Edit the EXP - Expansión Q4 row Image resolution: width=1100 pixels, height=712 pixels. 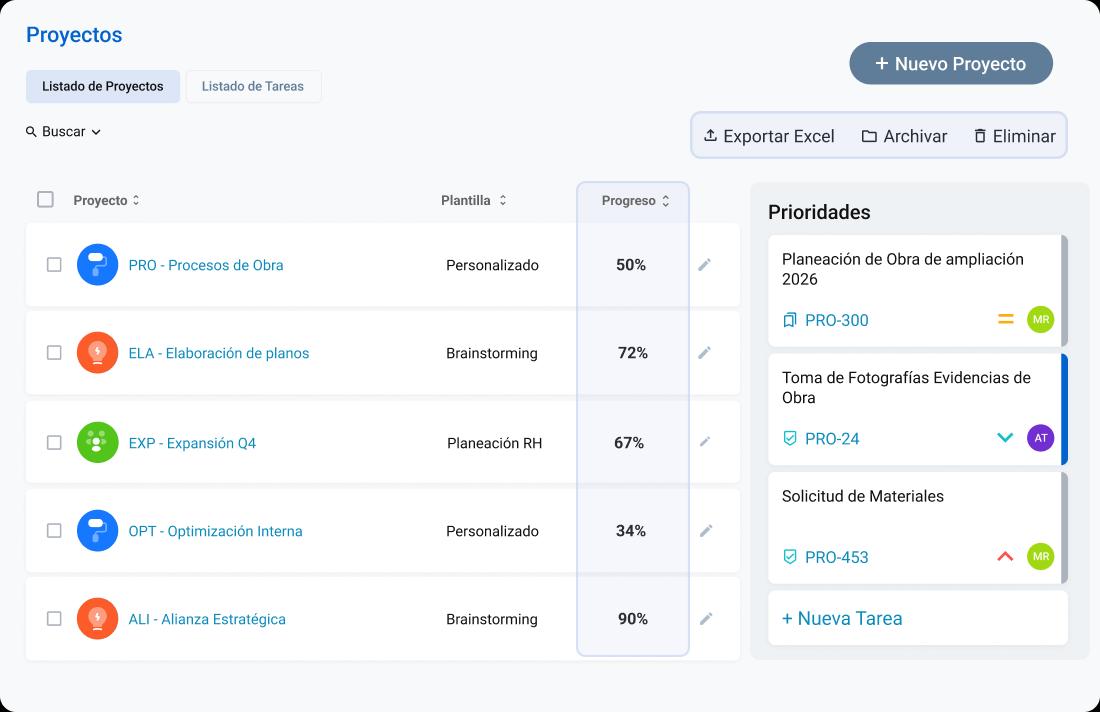tap(705, 441)
